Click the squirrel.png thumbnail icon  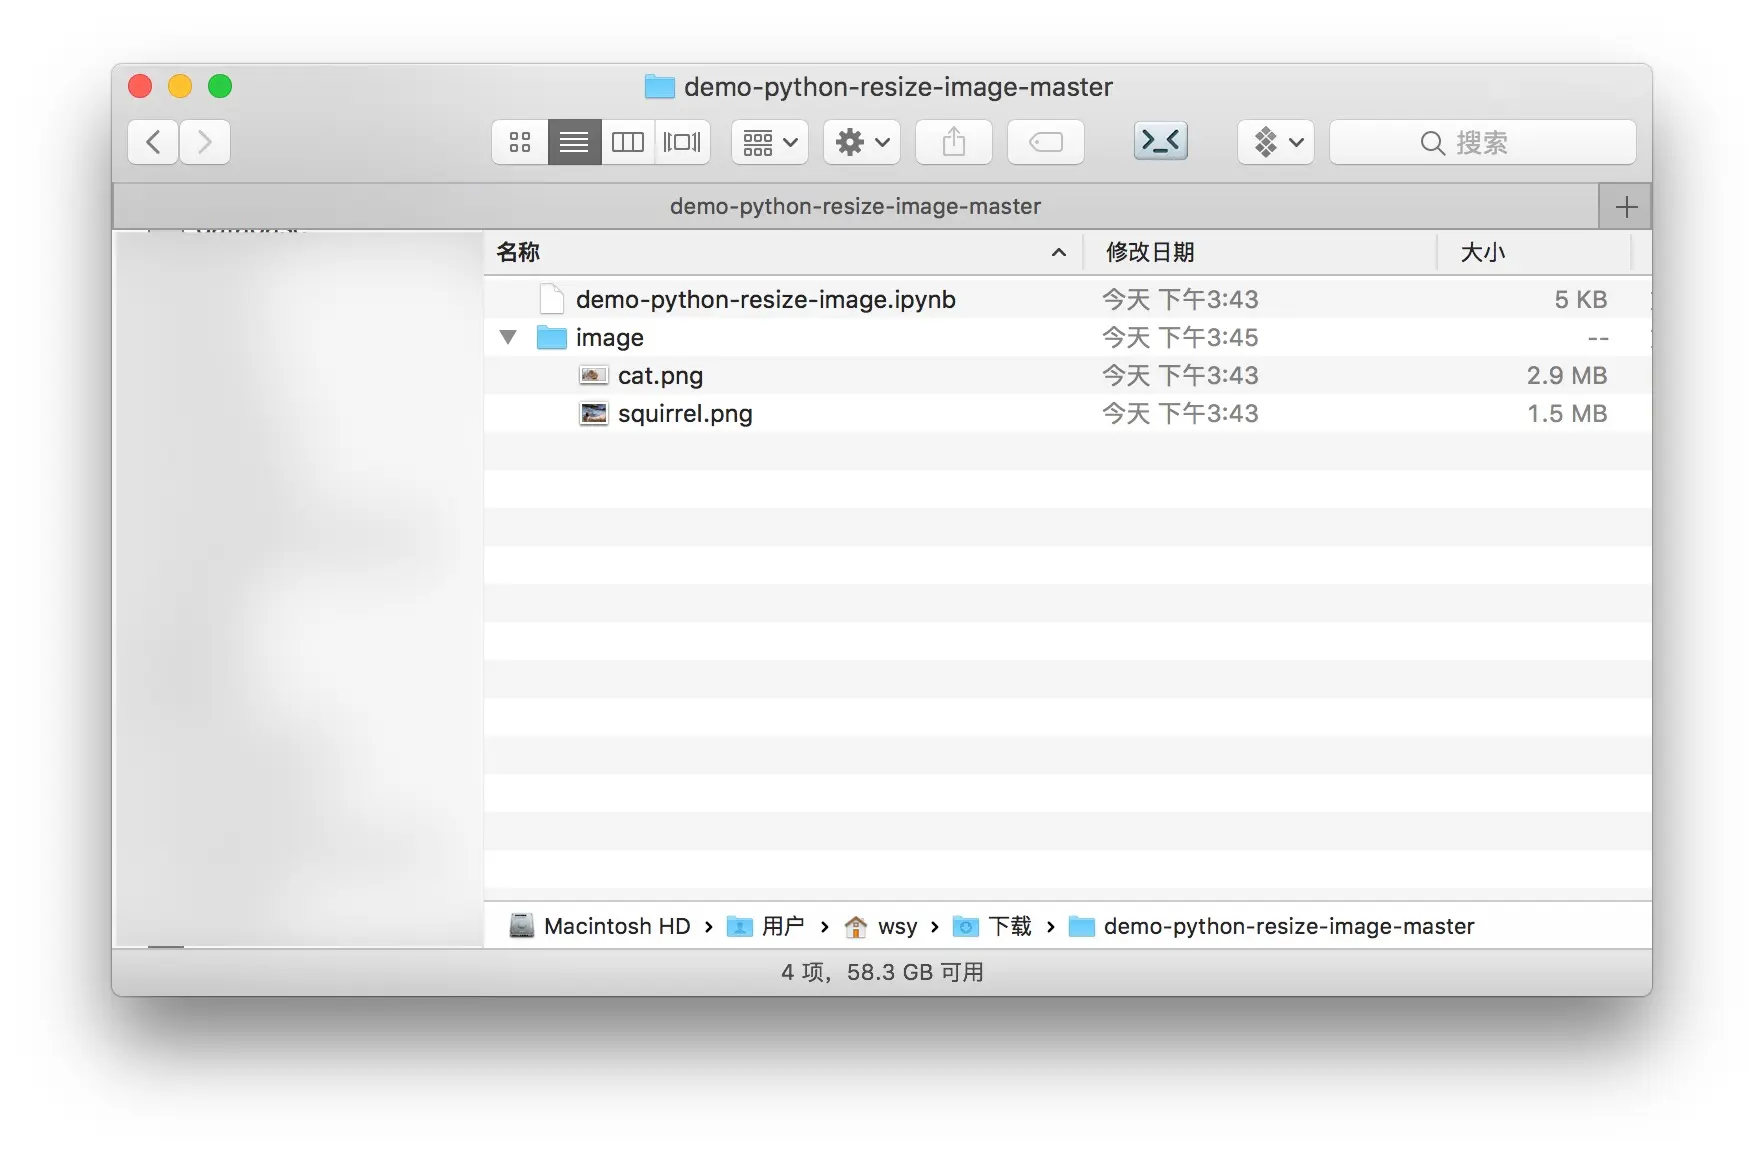pyautogui.click(x=594, y=413)
